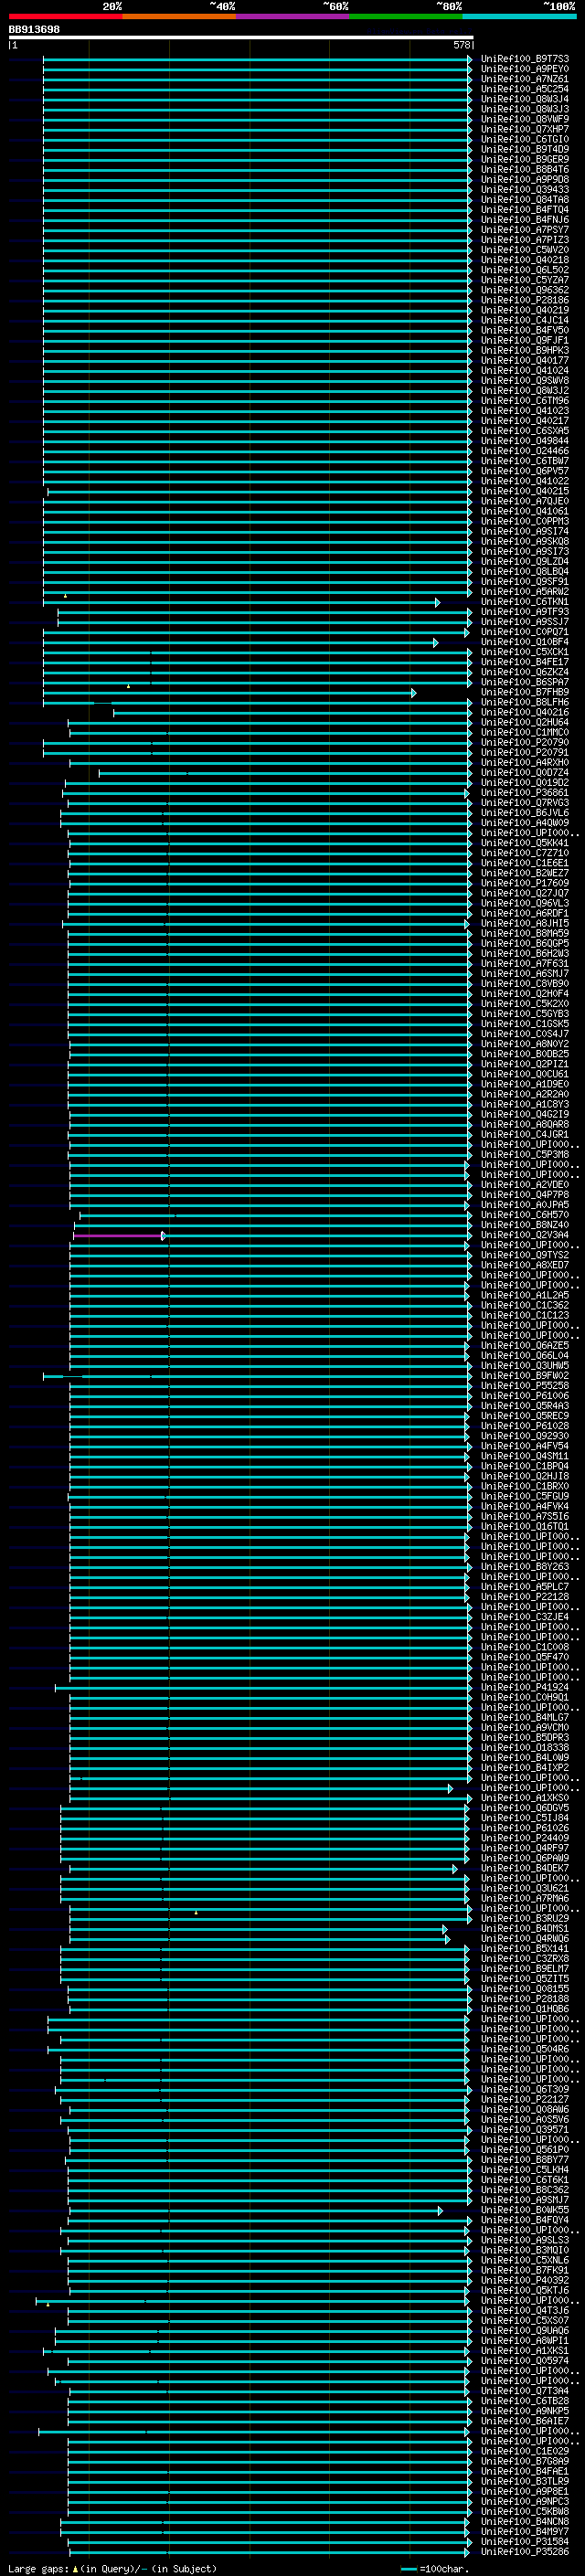Viewport: 585px width, 2576px height.
Task: Click the UniRef100_B9FW02 label
Action: pos(525,1376)
